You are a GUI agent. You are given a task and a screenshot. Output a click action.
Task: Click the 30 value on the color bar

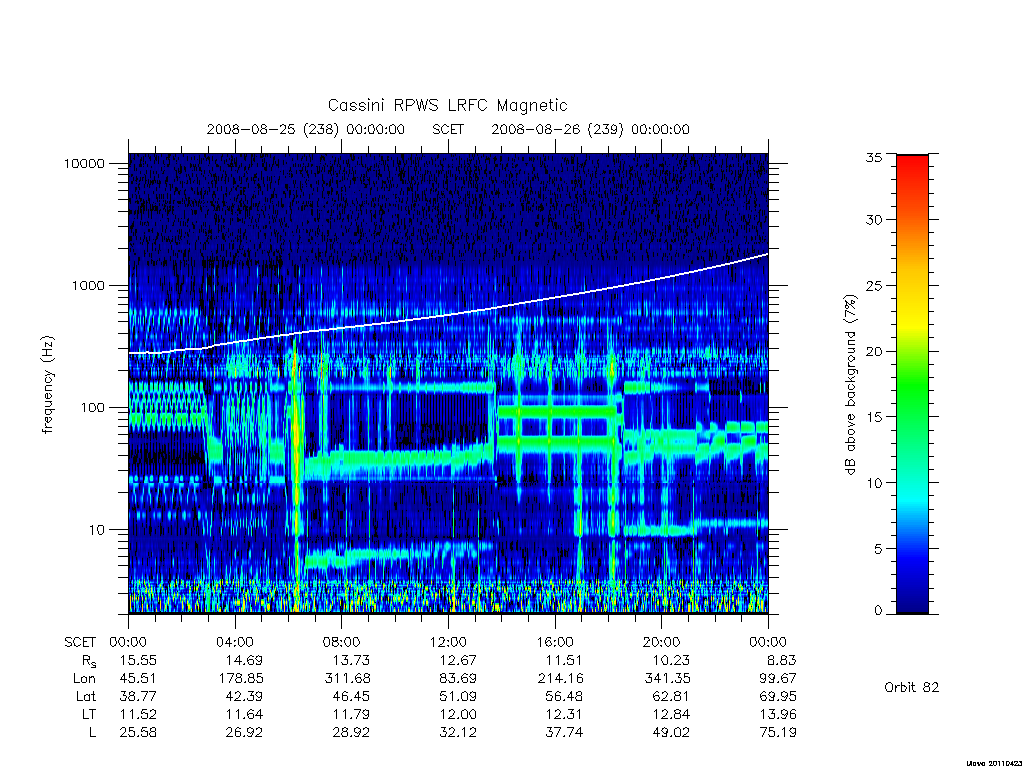pyautogui.click(x=873, y=220)
